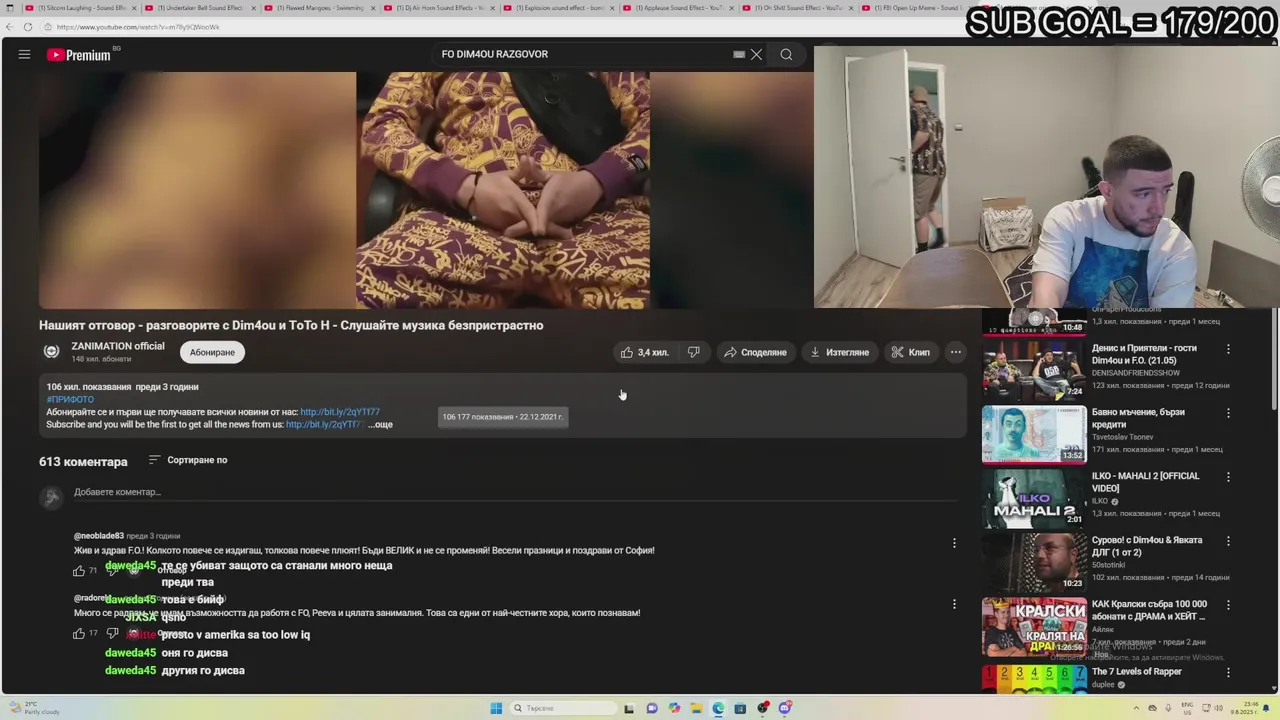Click Добавете коментар input field

tap(515, 492)
